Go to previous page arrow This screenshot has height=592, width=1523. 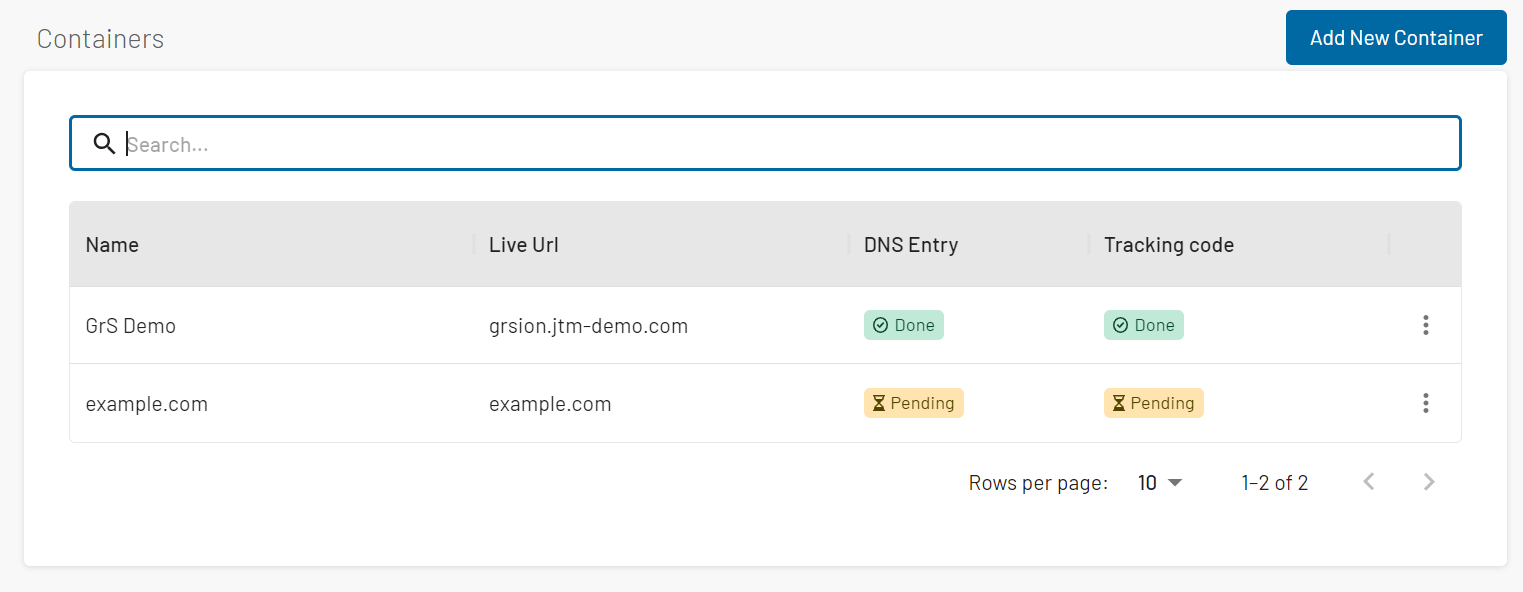(1369, 482)
